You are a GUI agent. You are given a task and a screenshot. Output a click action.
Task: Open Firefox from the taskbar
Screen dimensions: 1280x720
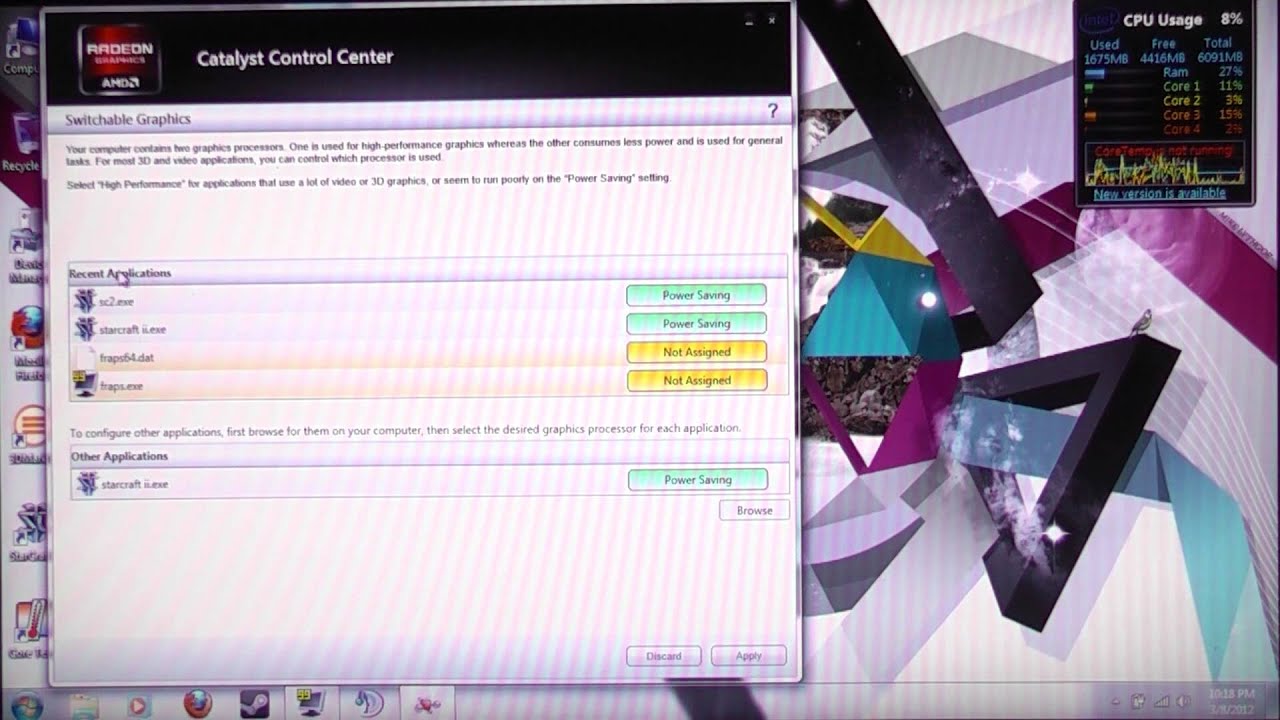click(198, 704)
